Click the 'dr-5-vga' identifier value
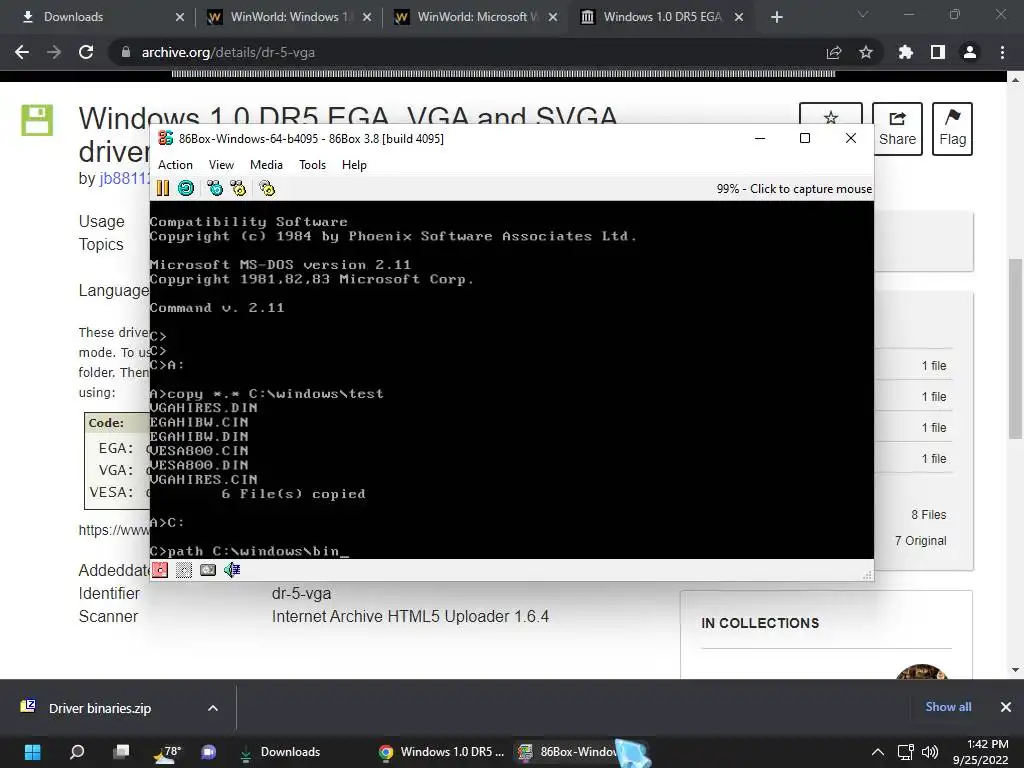This screenshot has height=768, width=1024. (x=301, y=593)
